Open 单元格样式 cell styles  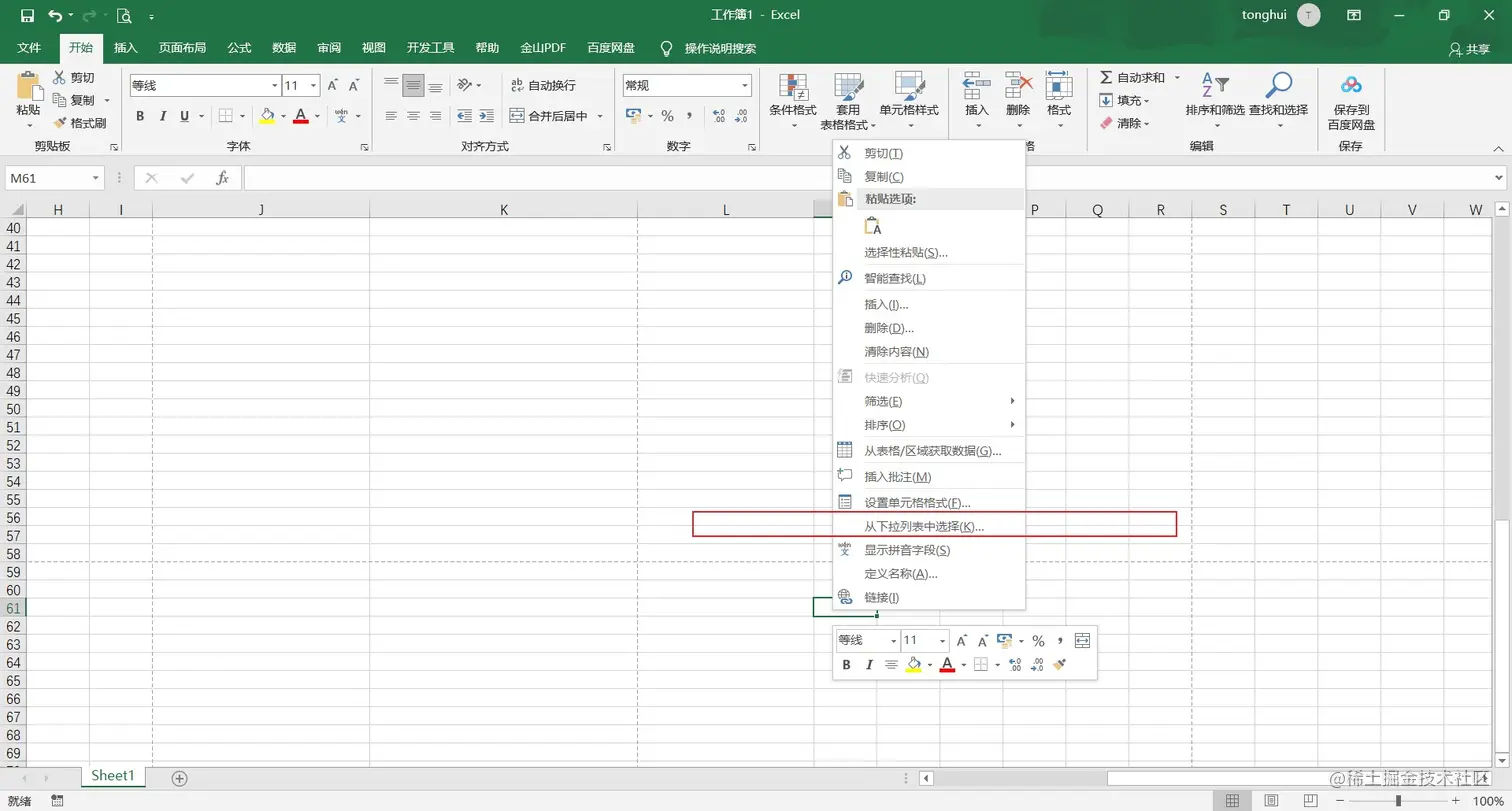(909, 102)
